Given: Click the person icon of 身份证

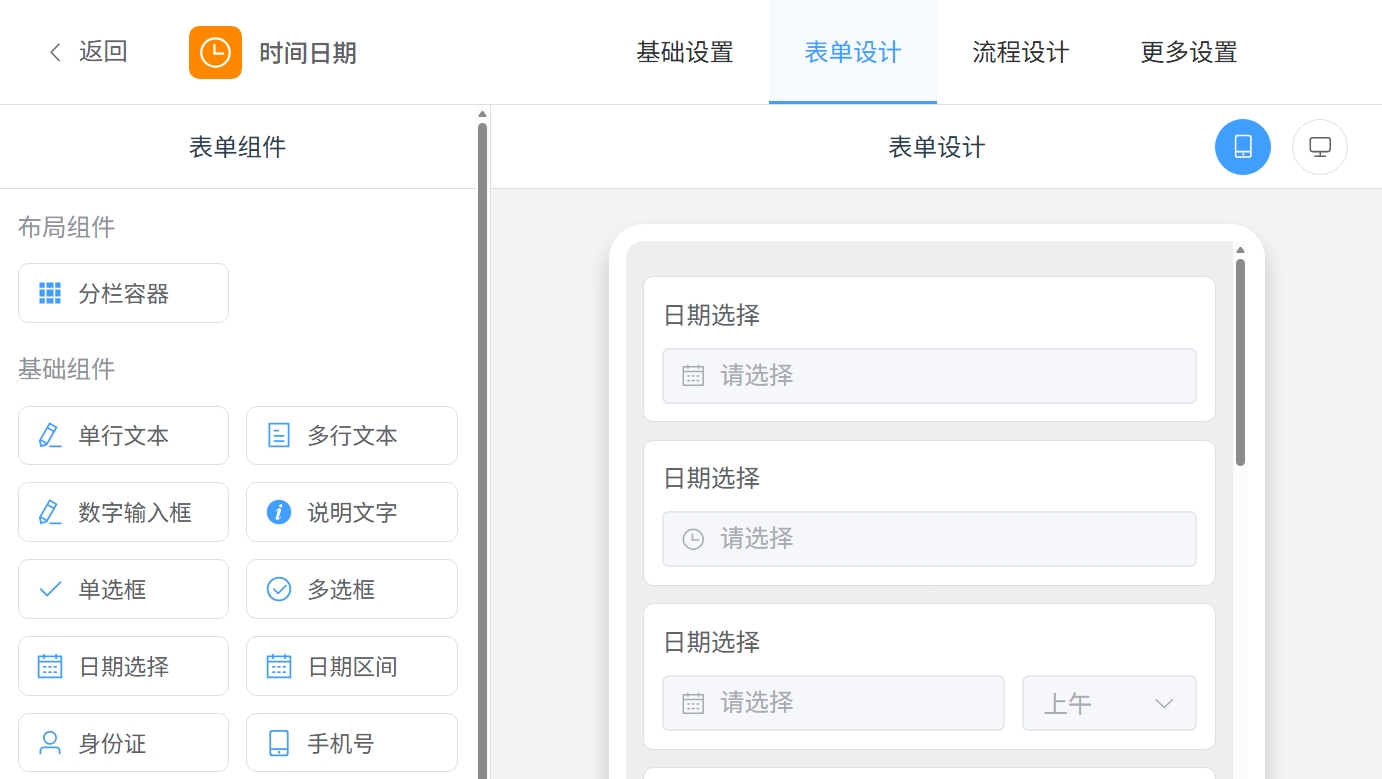Looking at the screenshot, I should click(x=50, y=743).
